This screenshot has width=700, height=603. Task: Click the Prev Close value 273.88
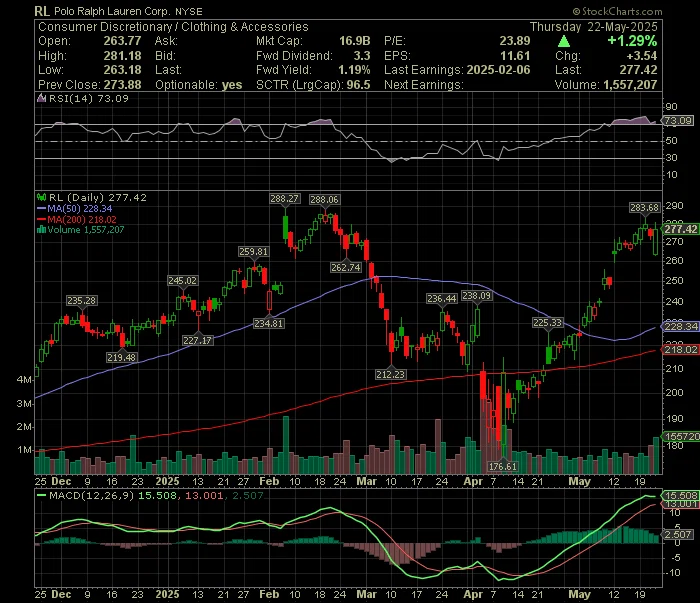pyautogui.click(x=122, y=85)
